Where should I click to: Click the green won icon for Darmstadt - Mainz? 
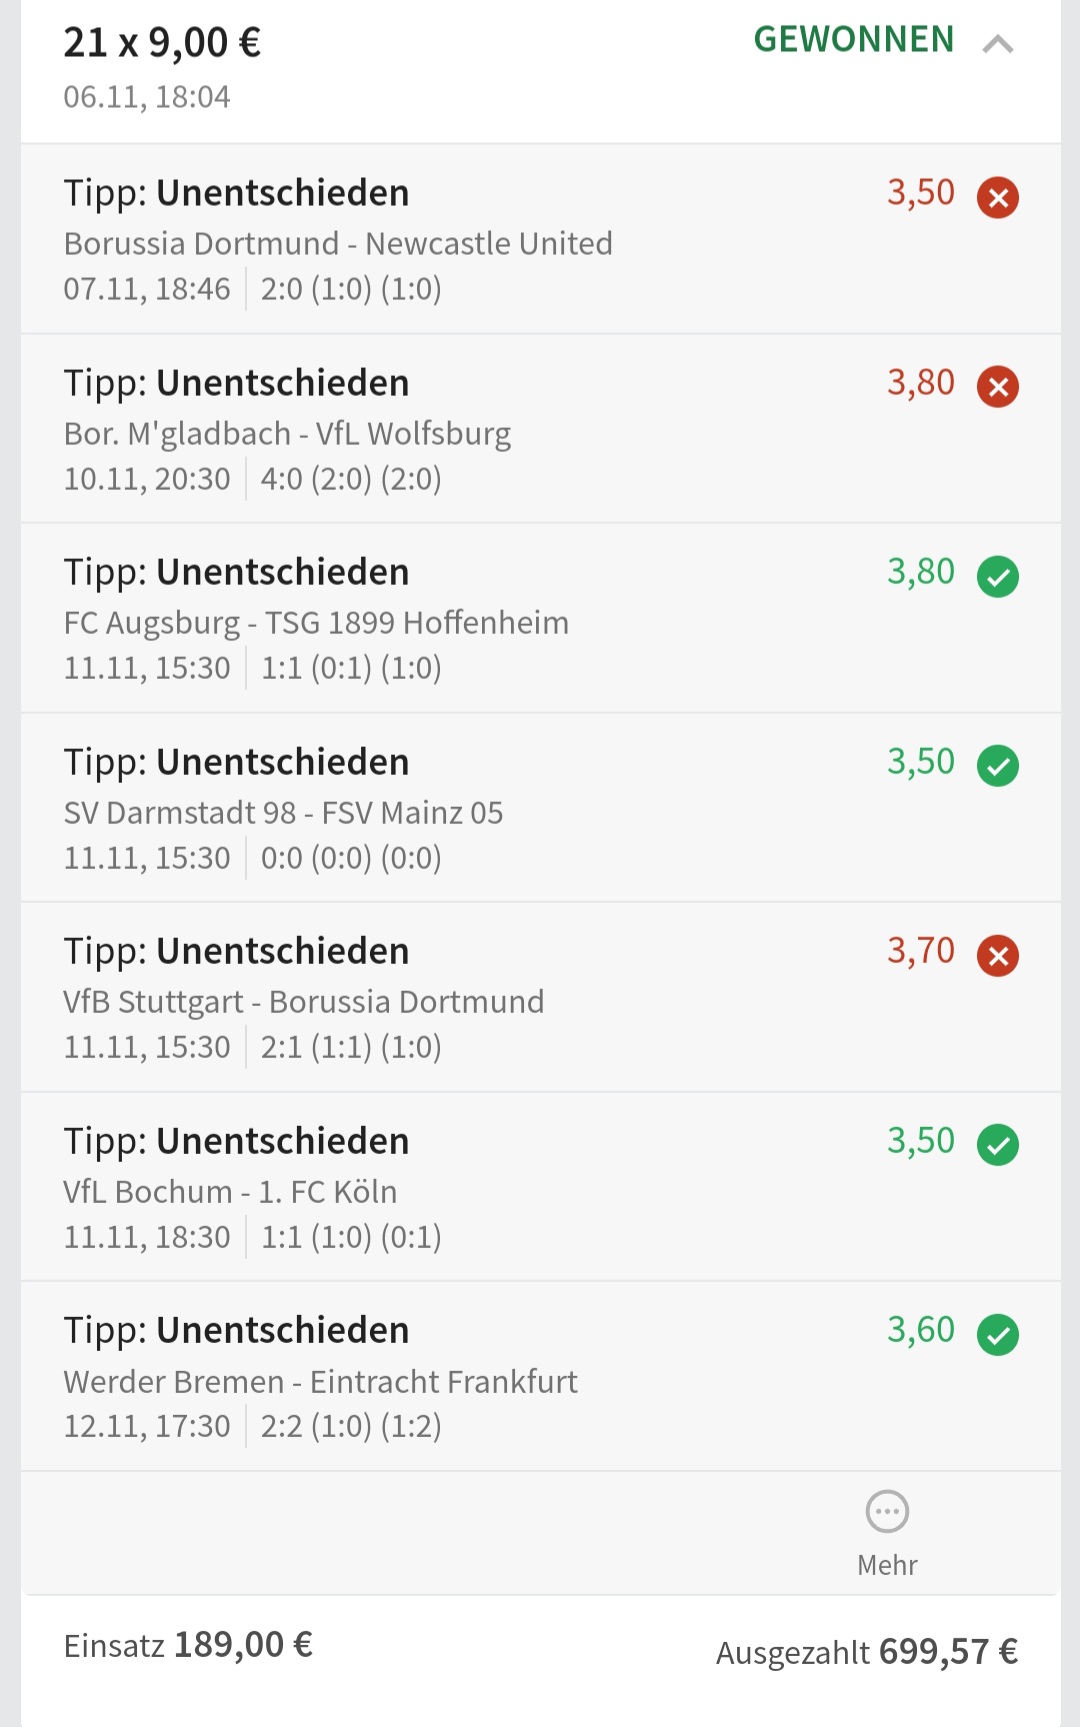coord(997,766)
